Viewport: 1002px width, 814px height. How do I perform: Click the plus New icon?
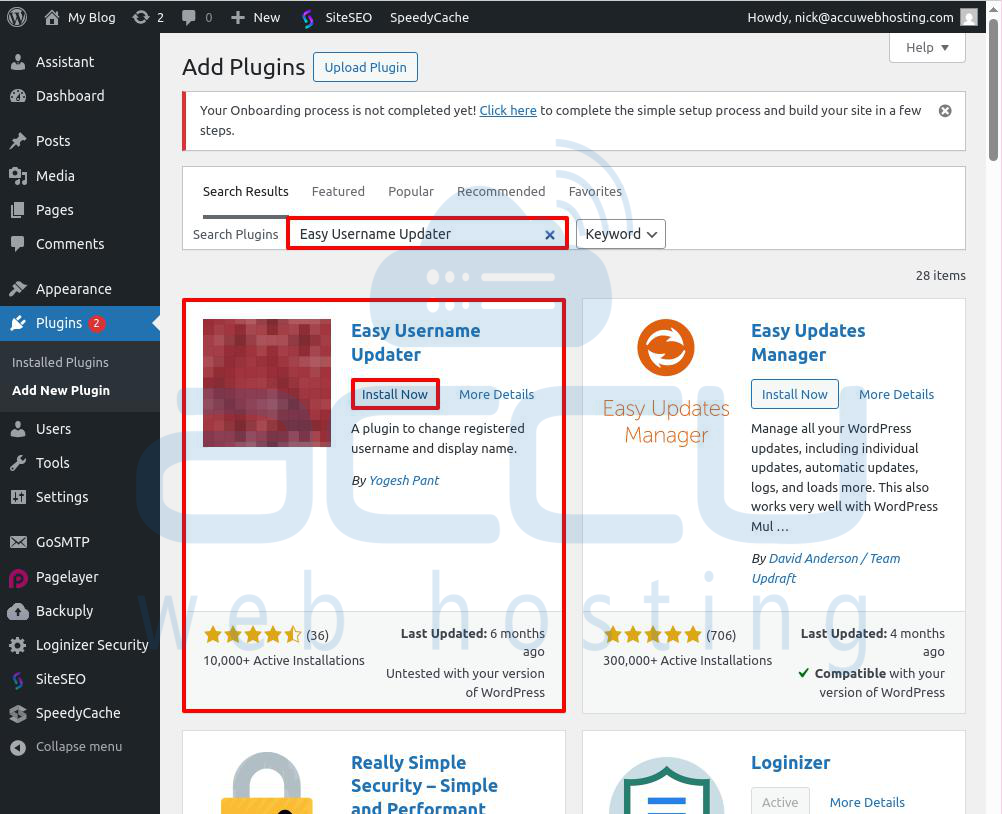pyautogui.click(x=238, y=17)
